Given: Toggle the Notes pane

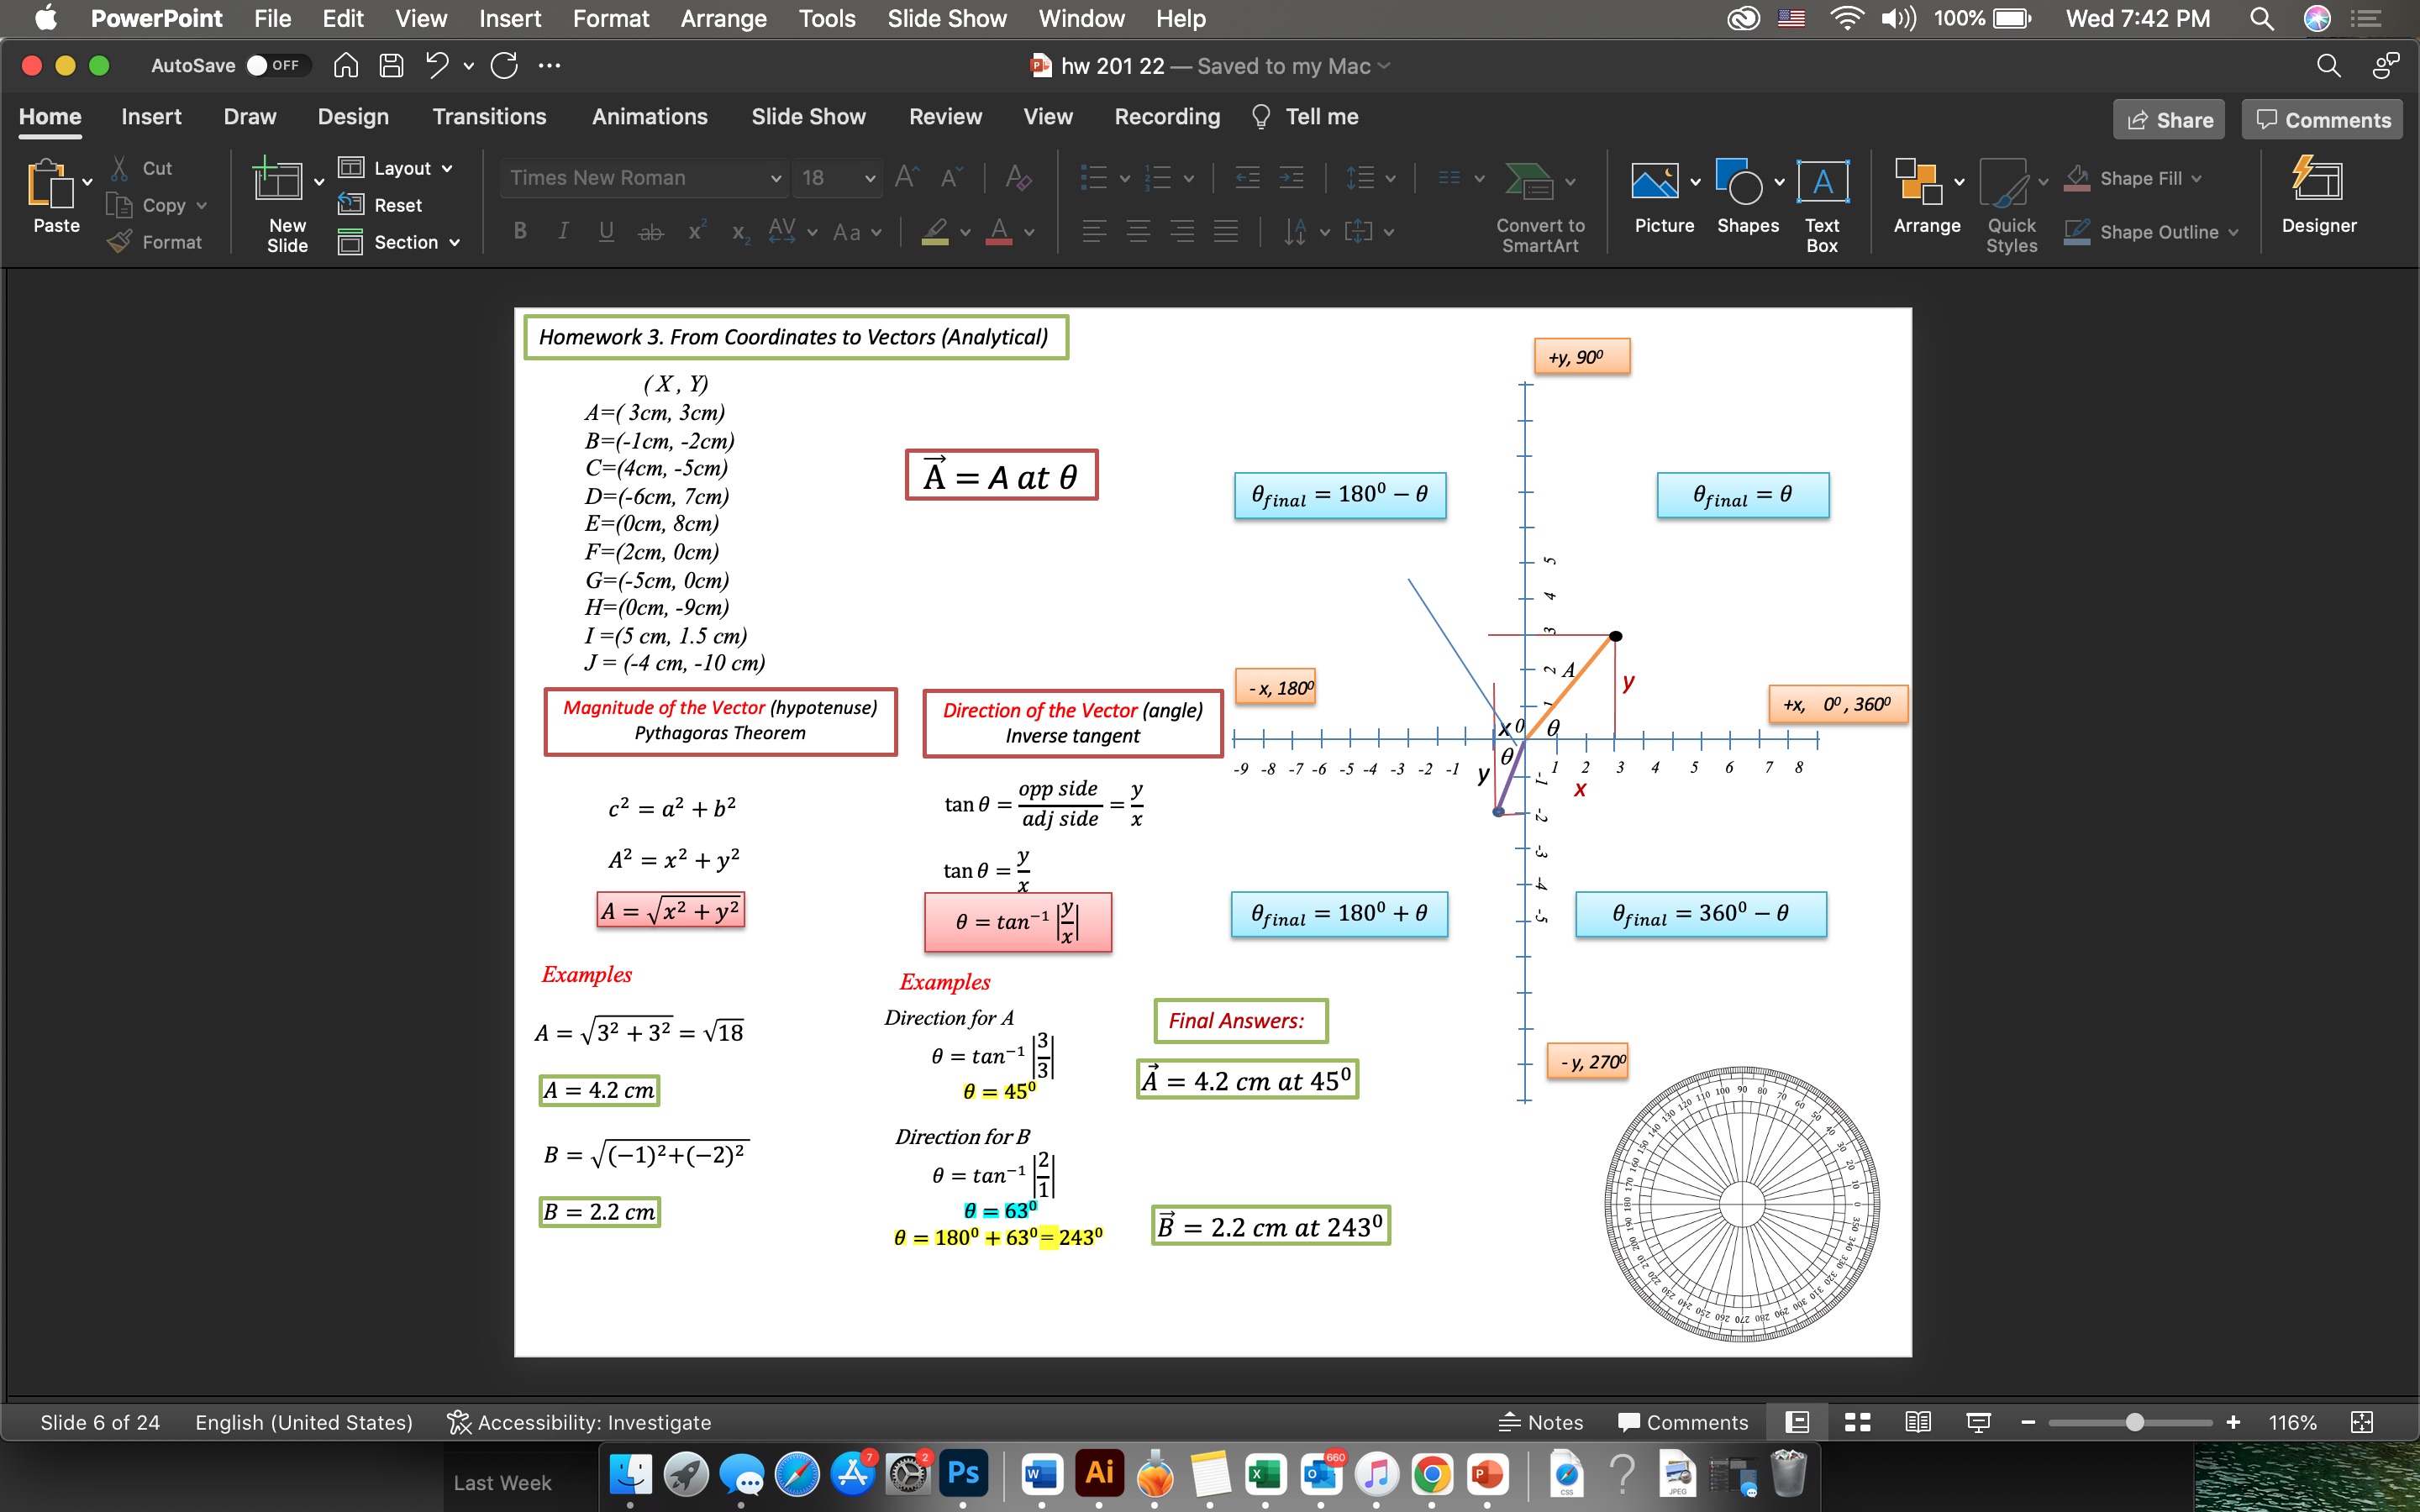Looking at the screenshot, I should pyautogui.click(x=1541, y=1422).
